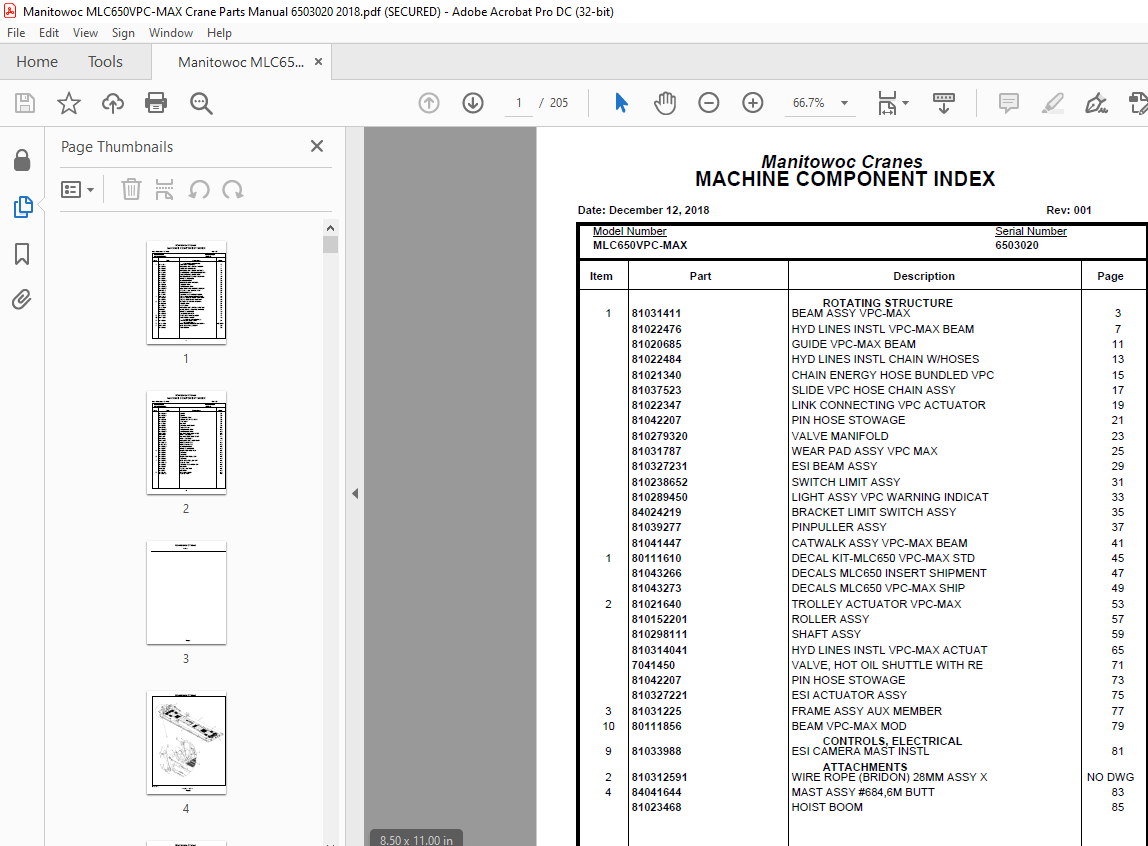Click the current page number field

click(519, 103)
